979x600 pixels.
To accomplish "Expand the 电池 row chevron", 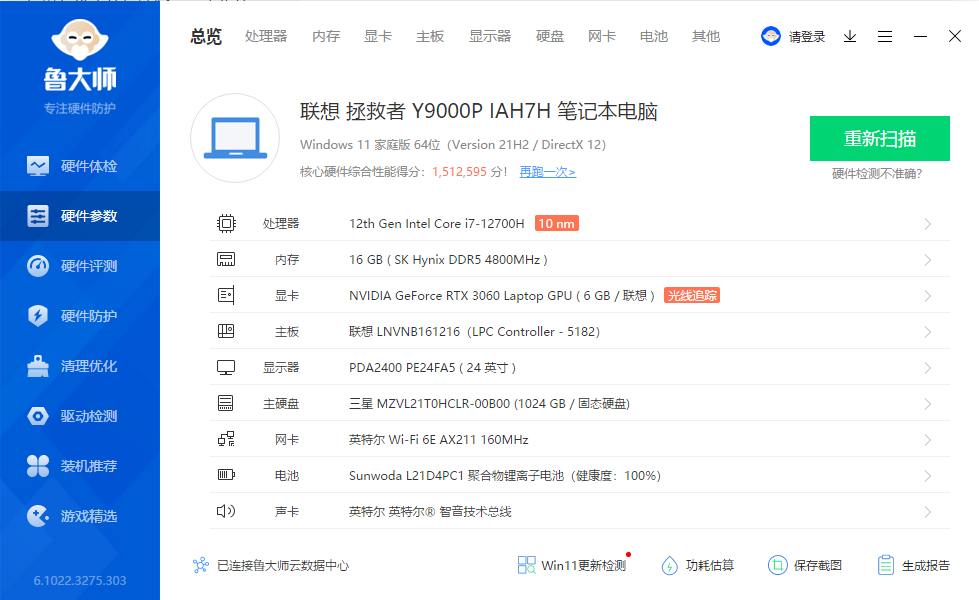I will [x=928, y=476].
